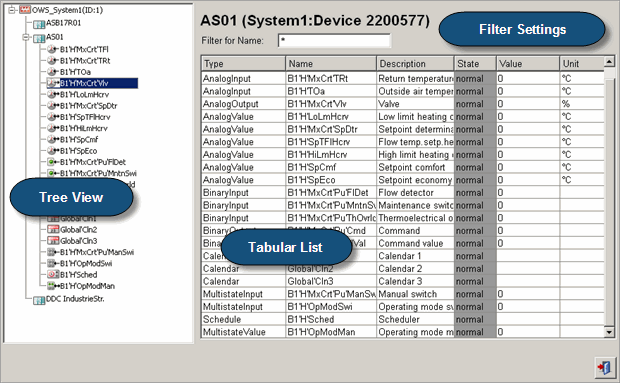Sort by the State column header
The height and width of the screenshot is (383, 620).
coord(475,64)
